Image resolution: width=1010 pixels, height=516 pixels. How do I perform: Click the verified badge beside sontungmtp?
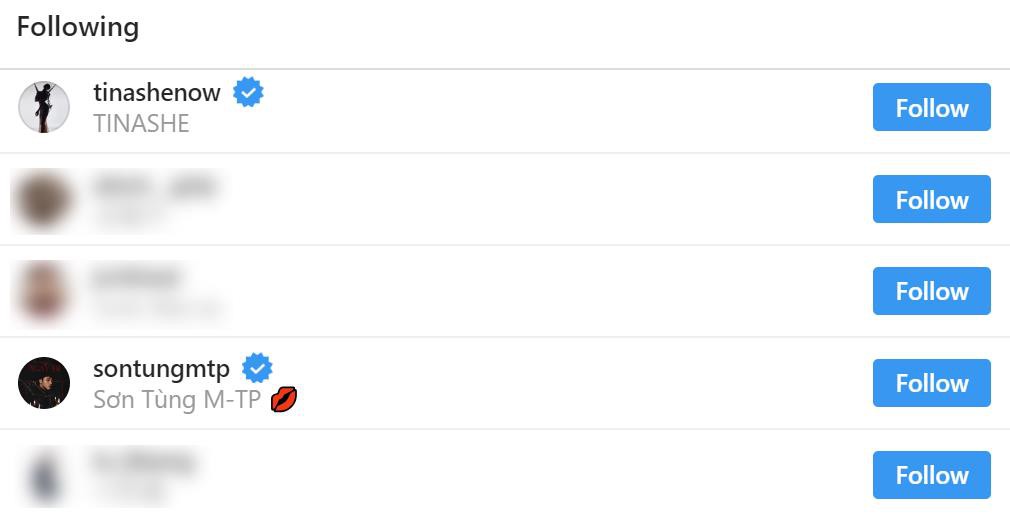click(x=257, y=368)
